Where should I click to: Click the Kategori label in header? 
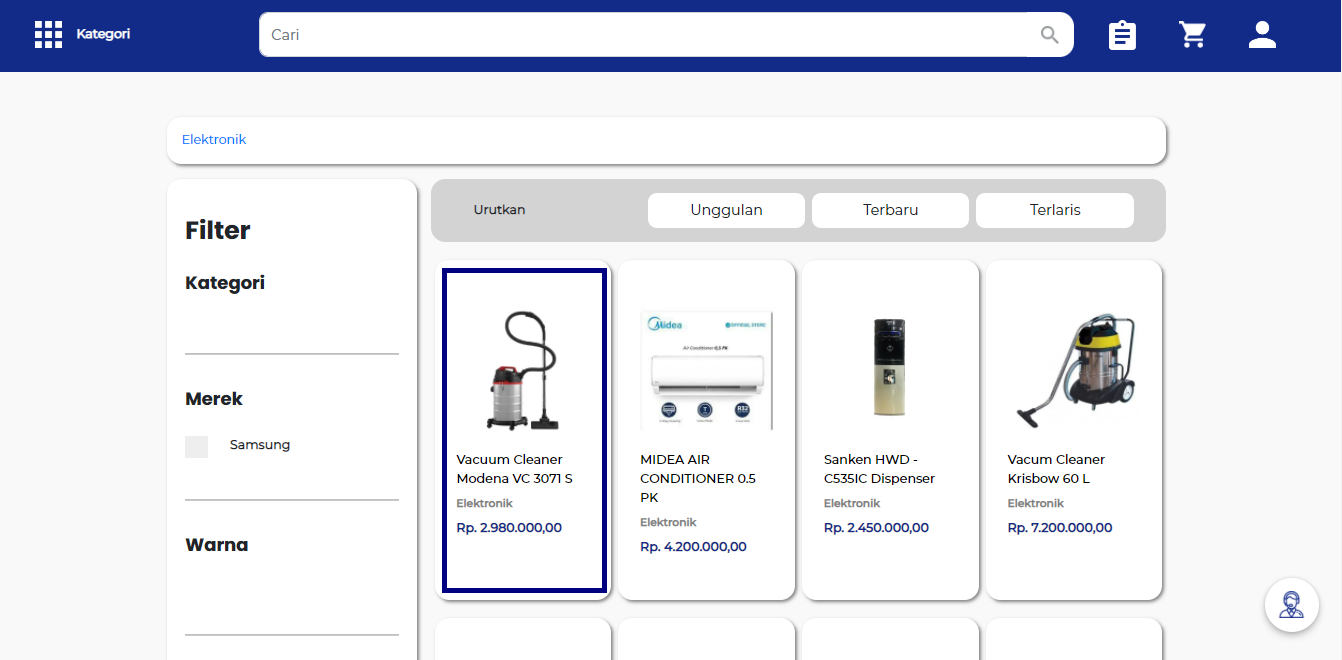pyautogui.click(x=103, y=34)
